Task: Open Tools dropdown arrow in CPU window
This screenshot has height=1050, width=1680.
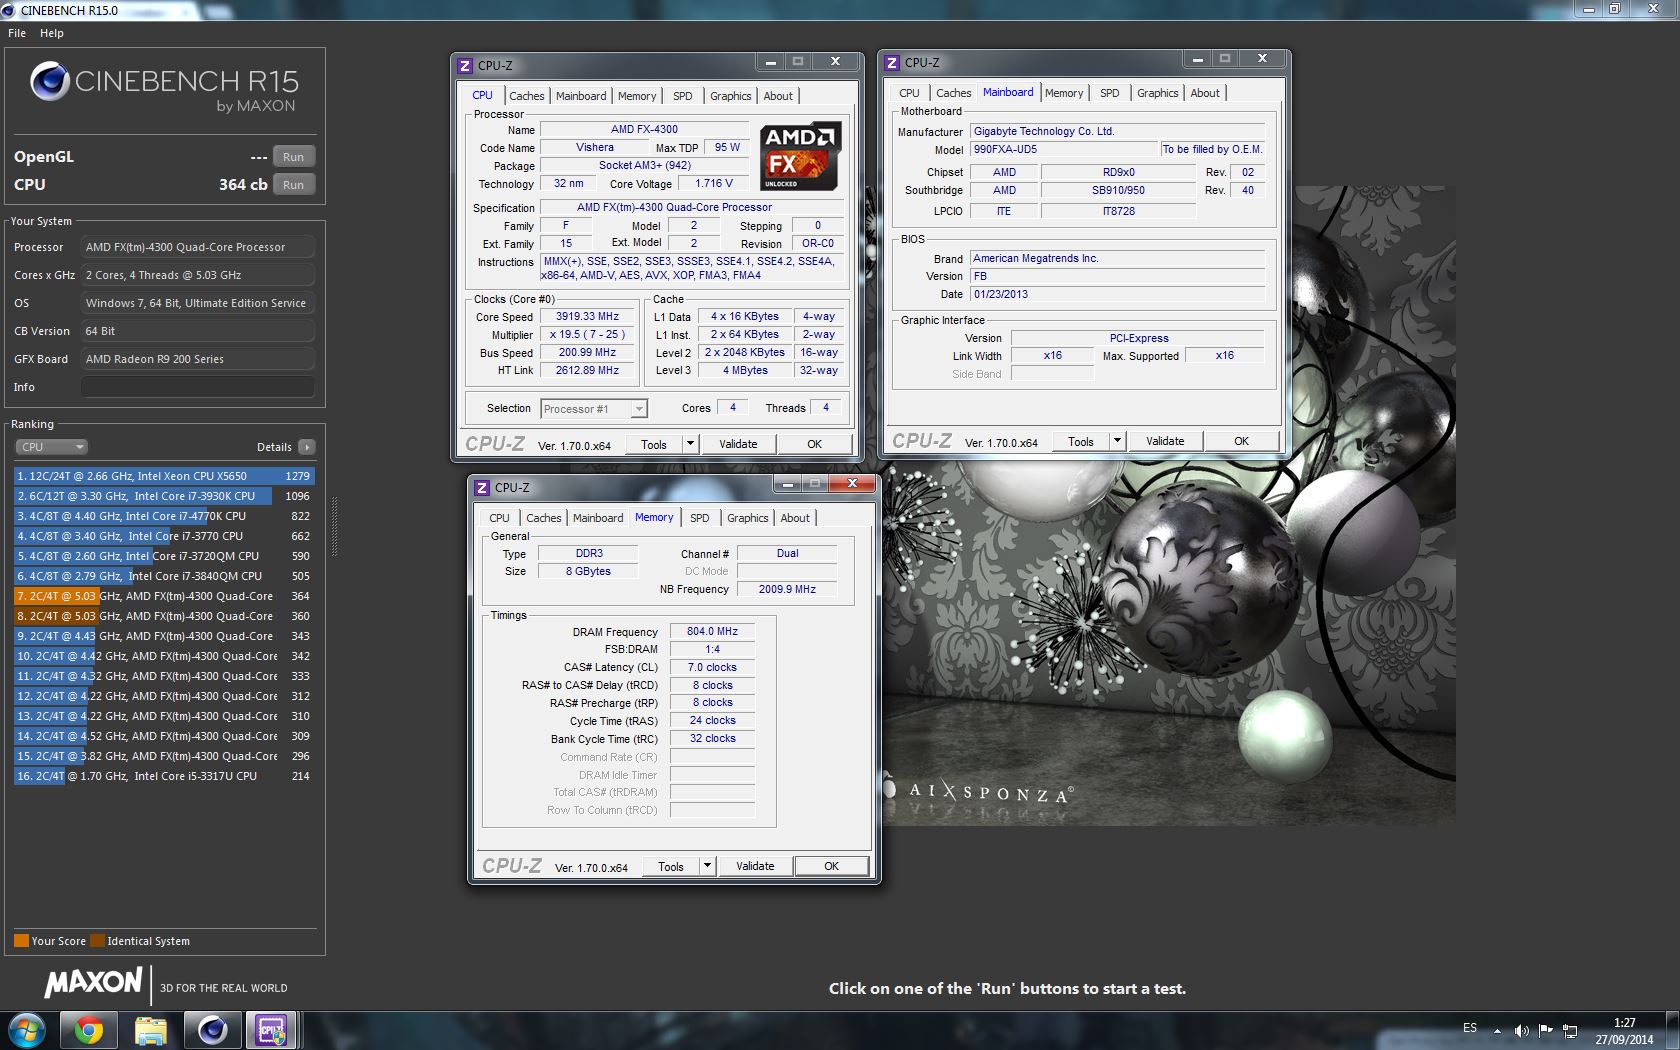Action: click(x=689, y=444)
